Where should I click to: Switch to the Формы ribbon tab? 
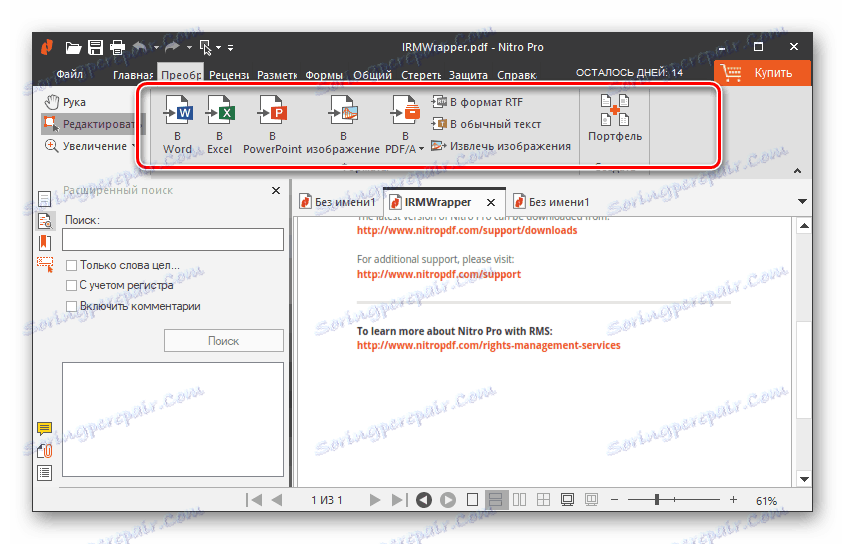pyautogui.click(x=324, y=75)
